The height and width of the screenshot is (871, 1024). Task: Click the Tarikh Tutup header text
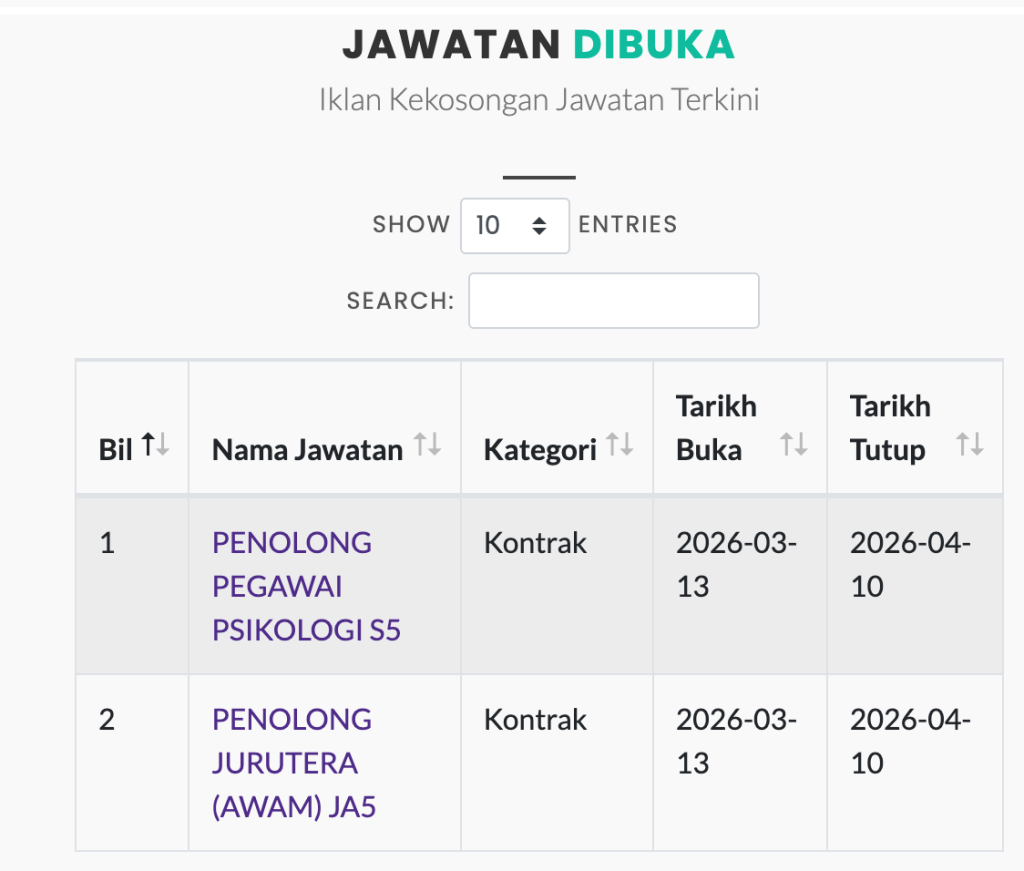890,428
